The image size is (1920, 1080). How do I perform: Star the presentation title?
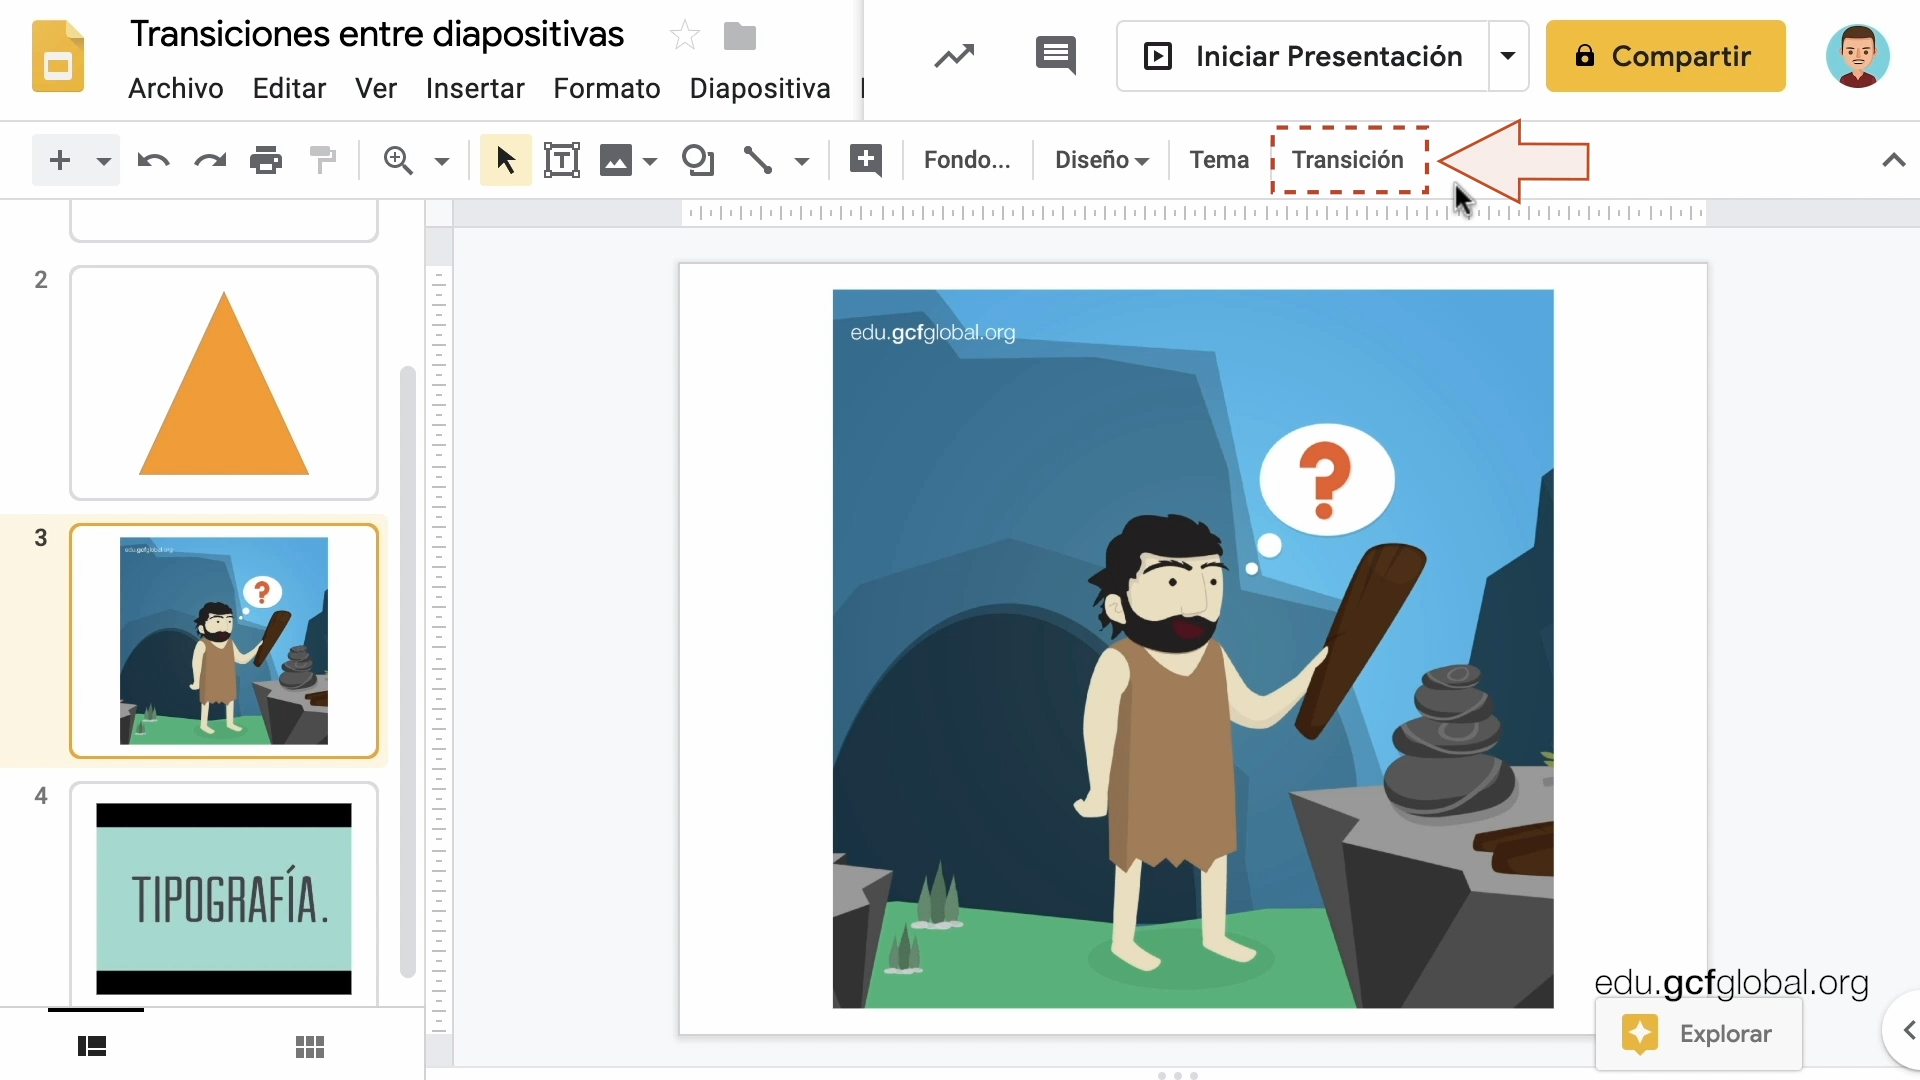tap(685, 37)
